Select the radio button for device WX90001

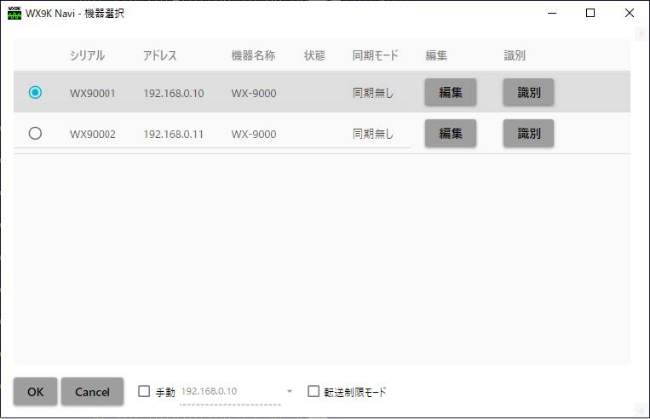tap(36, 93)
